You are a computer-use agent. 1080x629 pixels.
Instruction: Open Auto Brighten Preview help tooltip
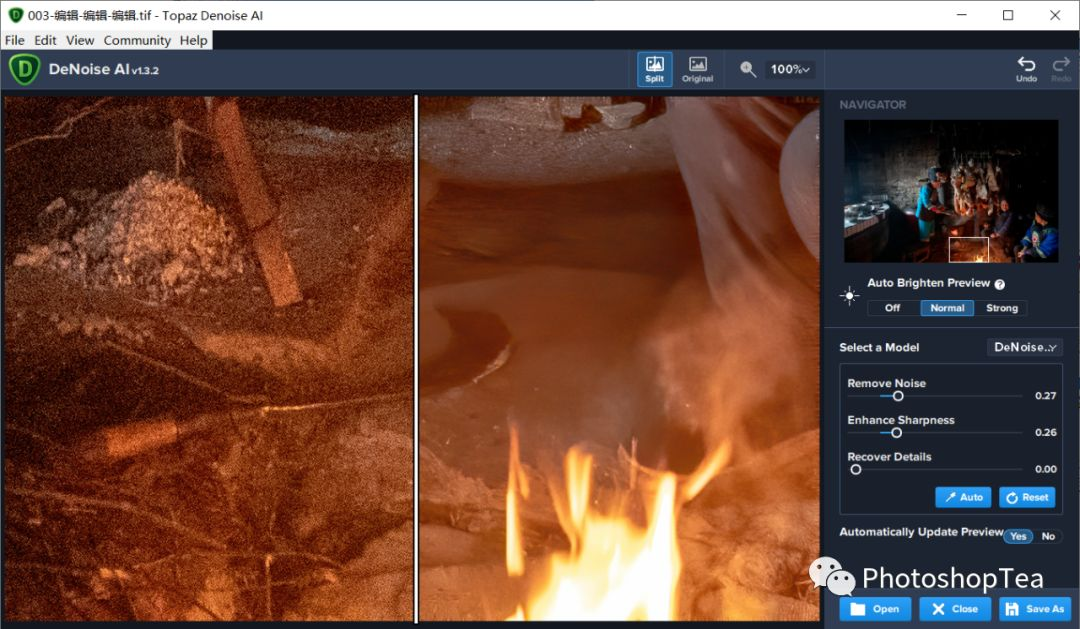click(999, 284)
